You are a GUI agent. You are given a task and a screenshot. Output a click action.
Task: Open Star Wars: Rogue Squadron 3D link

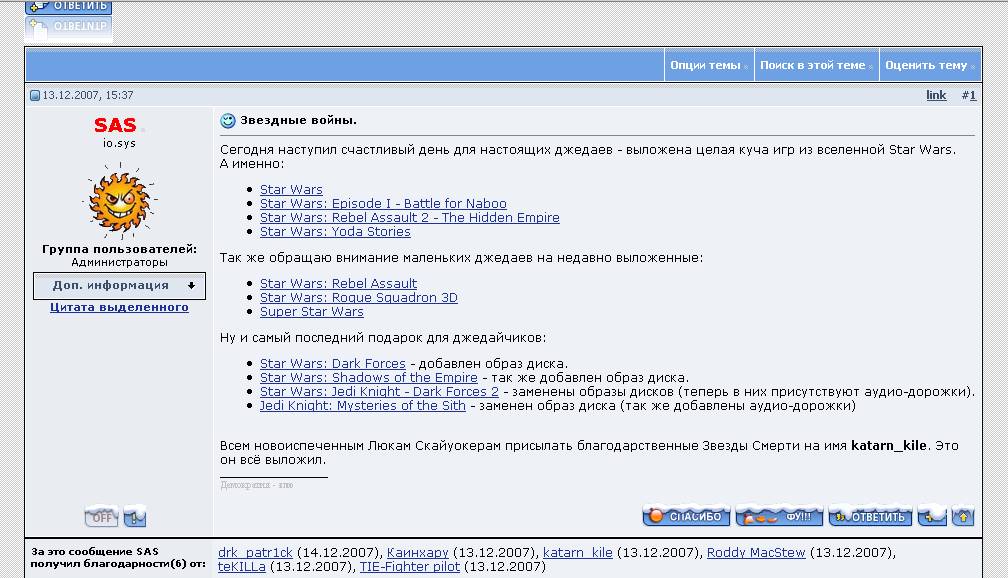tap(359, 298)
